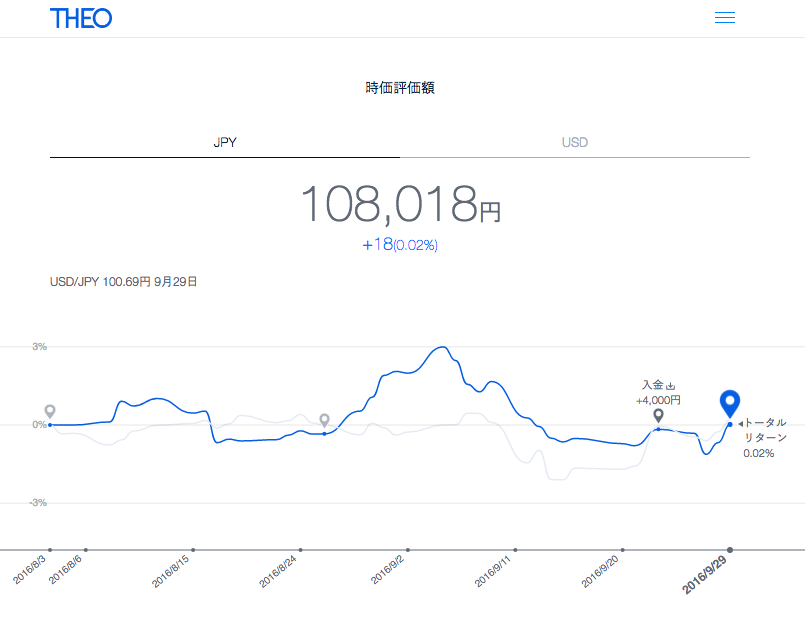Select the 2016/8/3 timeline dot
This screenshot has height=617, width=805.
[x=50, y=550]
